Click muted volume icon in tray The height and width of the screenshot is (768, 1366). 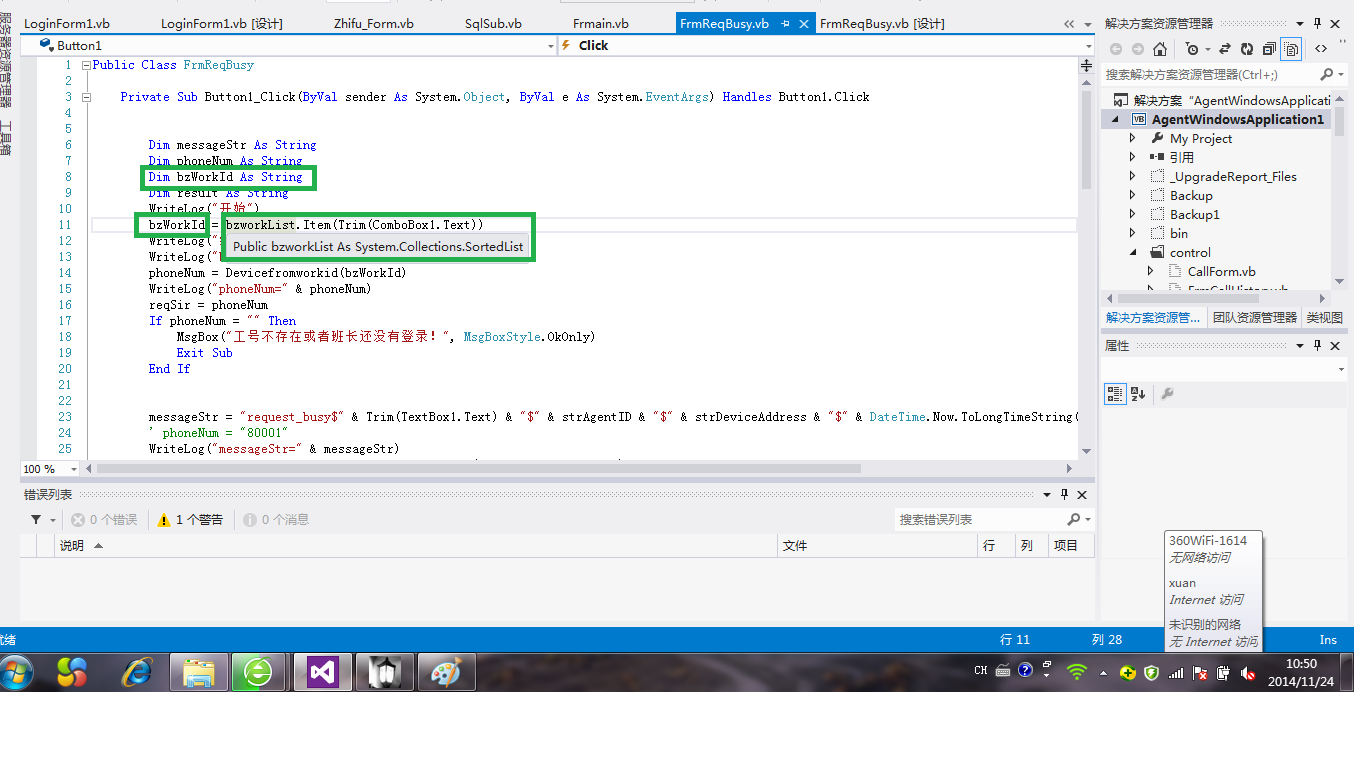(1248, 673)
